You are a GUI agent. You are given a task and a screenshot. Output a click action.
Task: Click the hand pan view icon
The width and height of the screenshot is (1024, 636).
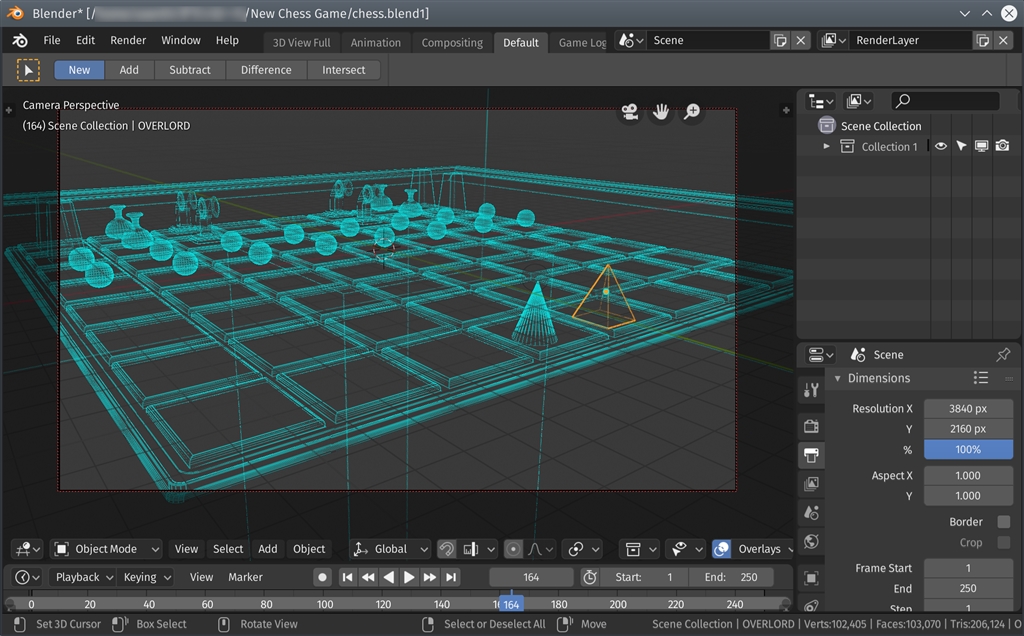(660, 112)
